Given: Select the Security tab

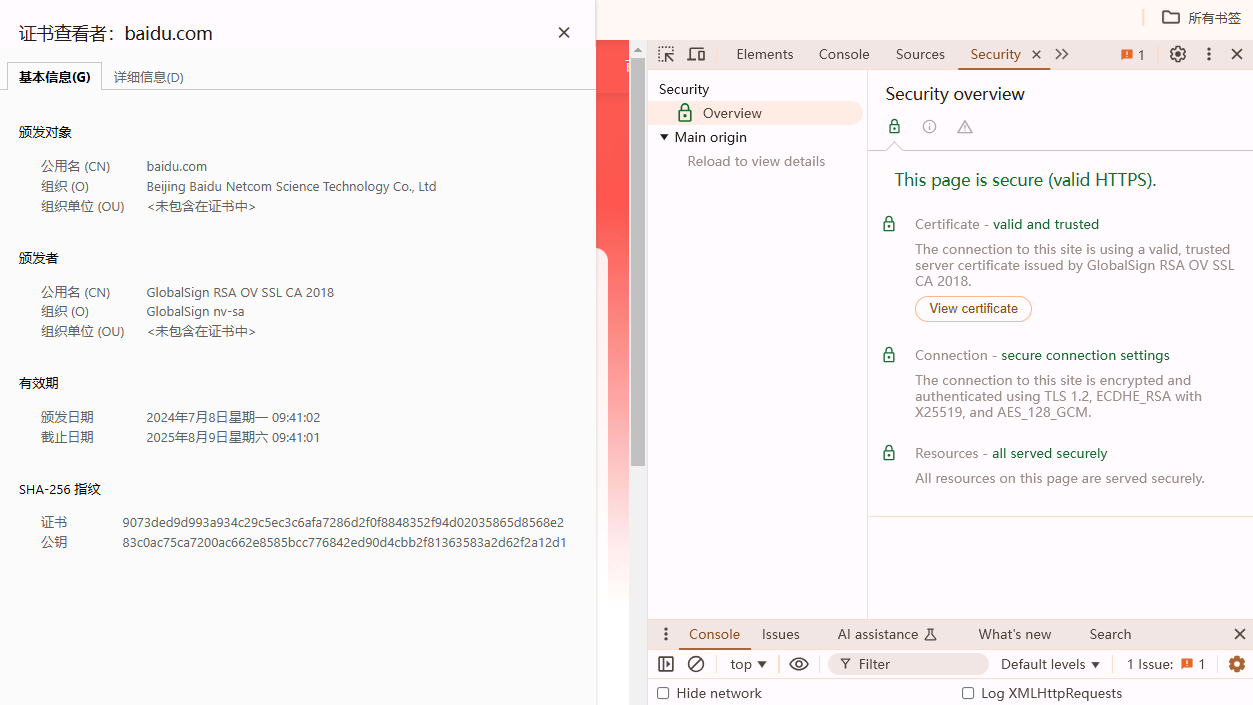Looking at the screenshot, I should click(x=995, y=54).
